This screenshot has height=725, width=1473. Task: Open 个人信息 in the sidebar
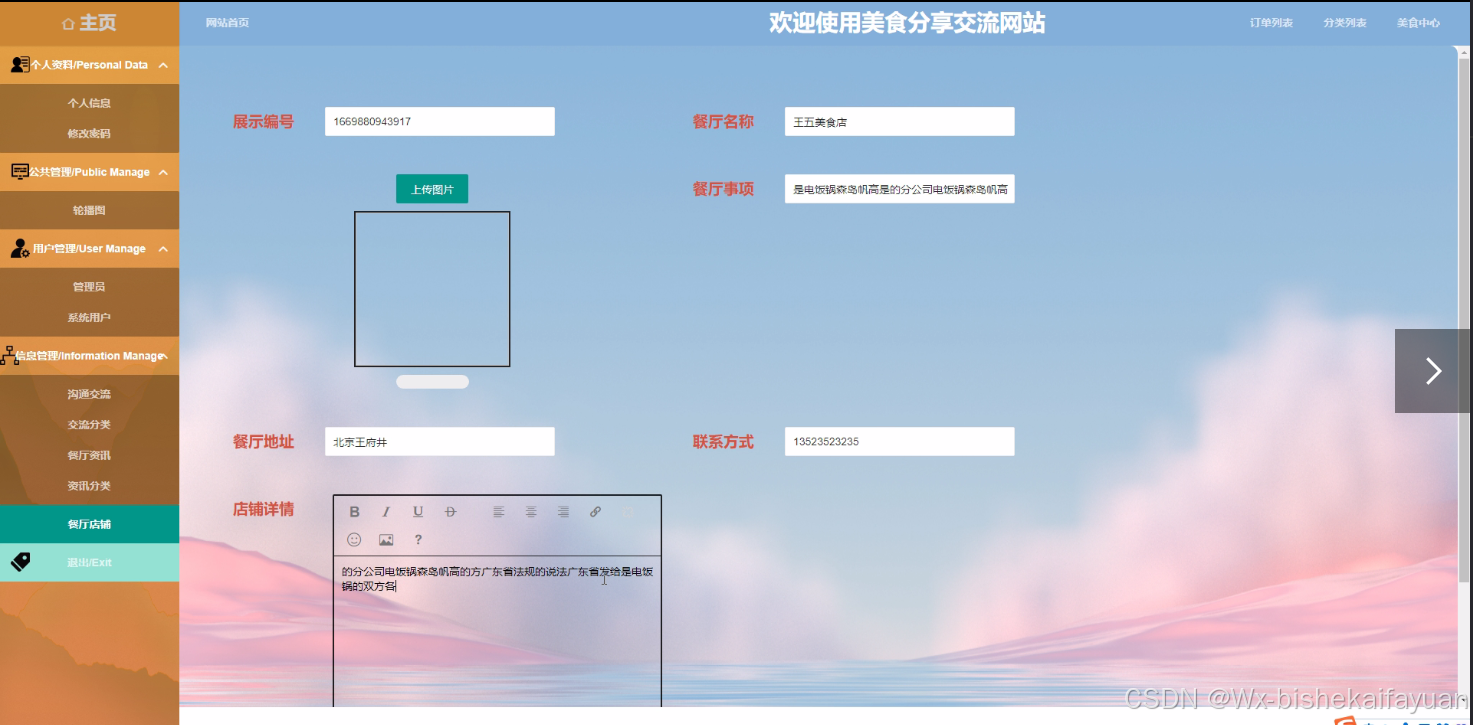pos(89,103)
